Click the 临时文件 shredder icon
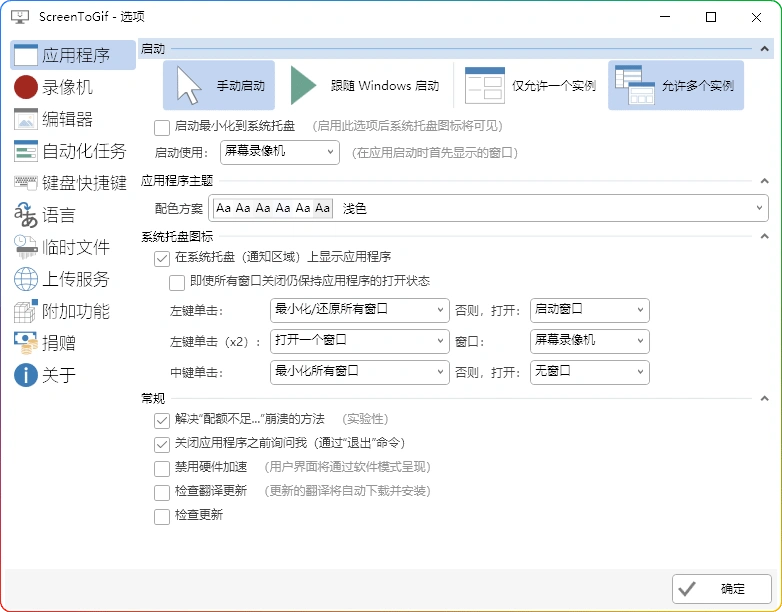Viewport: 782px width, 612px height. point(25,247)
